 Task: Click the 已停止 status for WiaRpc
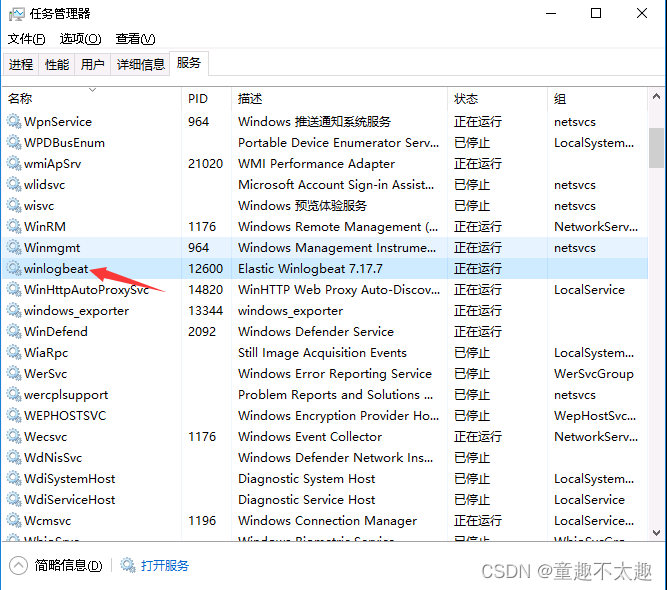[472, 353]
